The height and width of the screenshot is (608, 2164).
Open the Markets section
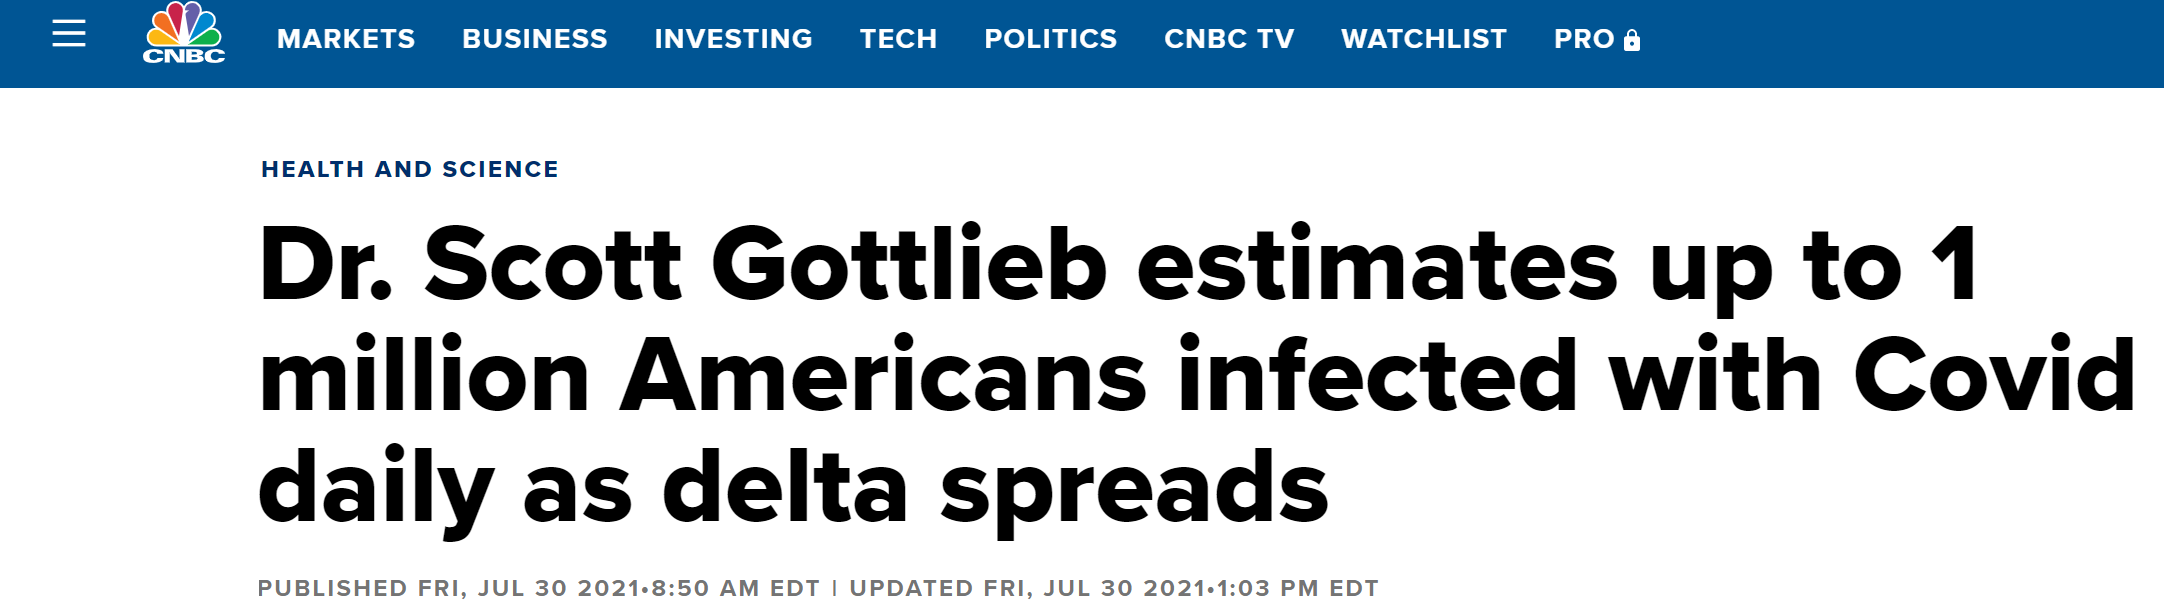(x=346, y=39)
